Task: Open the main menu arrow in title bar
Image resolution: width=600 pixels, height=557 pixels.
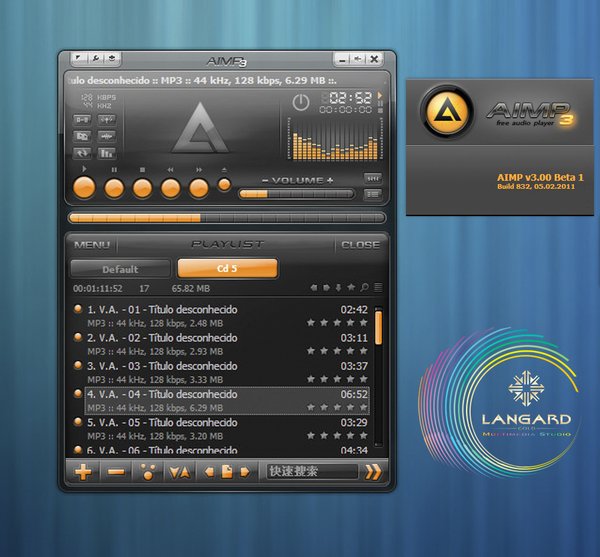Action: tap(79, 58)
